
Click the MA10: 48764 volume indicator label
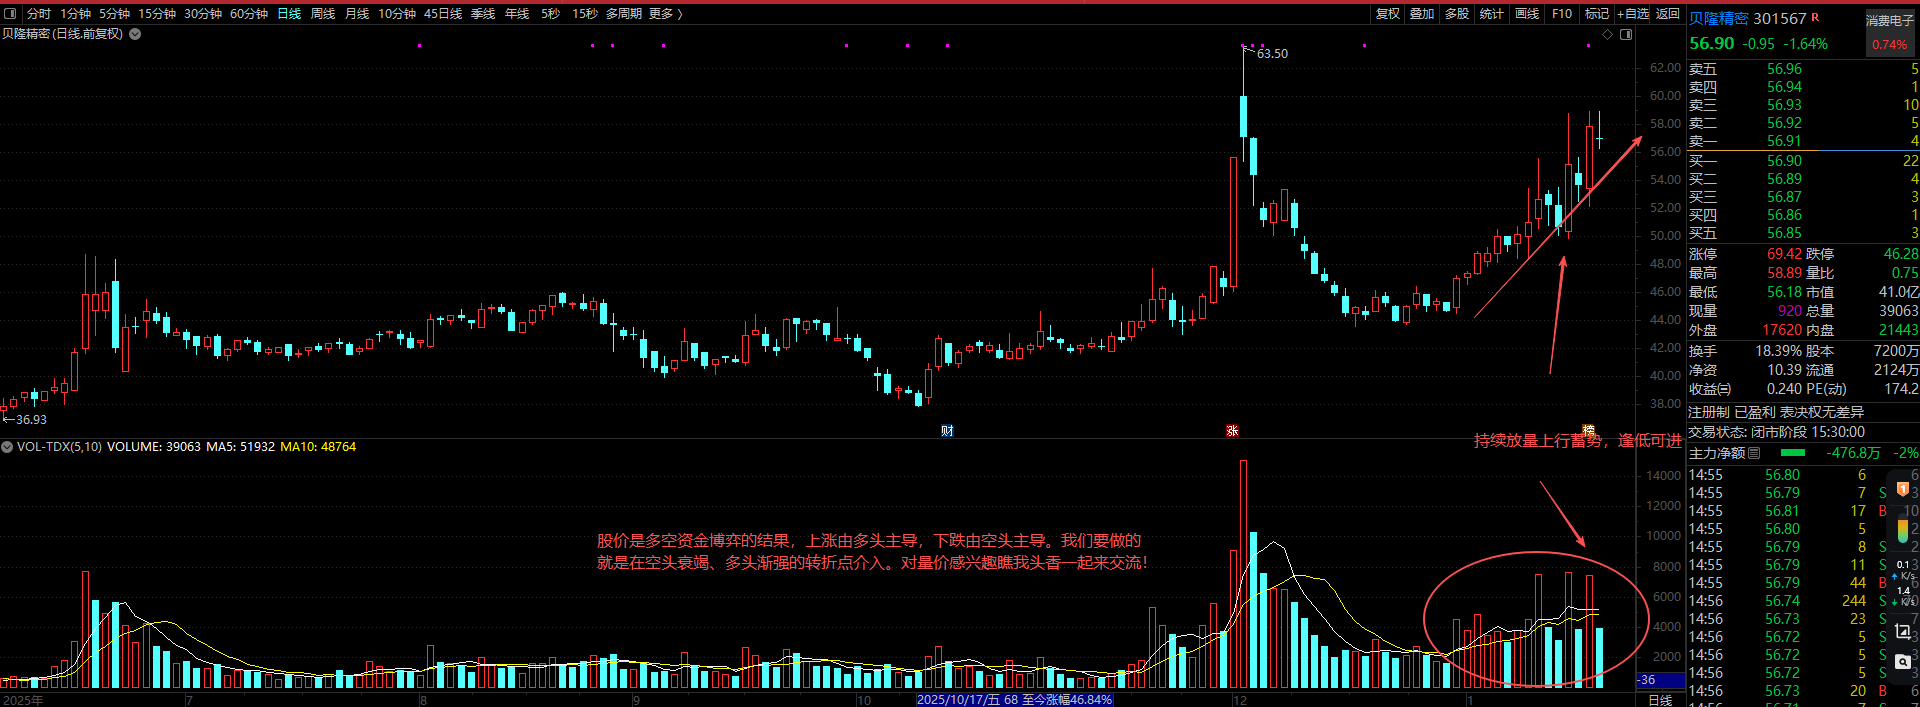click(318, 447)
